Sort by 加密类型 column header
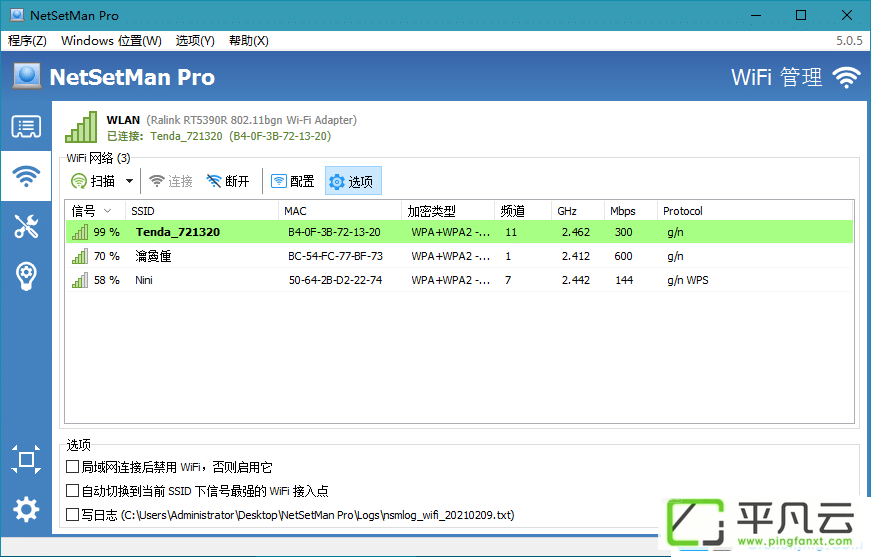Image resolution: width=871 pixels, height=557 pixels. pos(448,211)
